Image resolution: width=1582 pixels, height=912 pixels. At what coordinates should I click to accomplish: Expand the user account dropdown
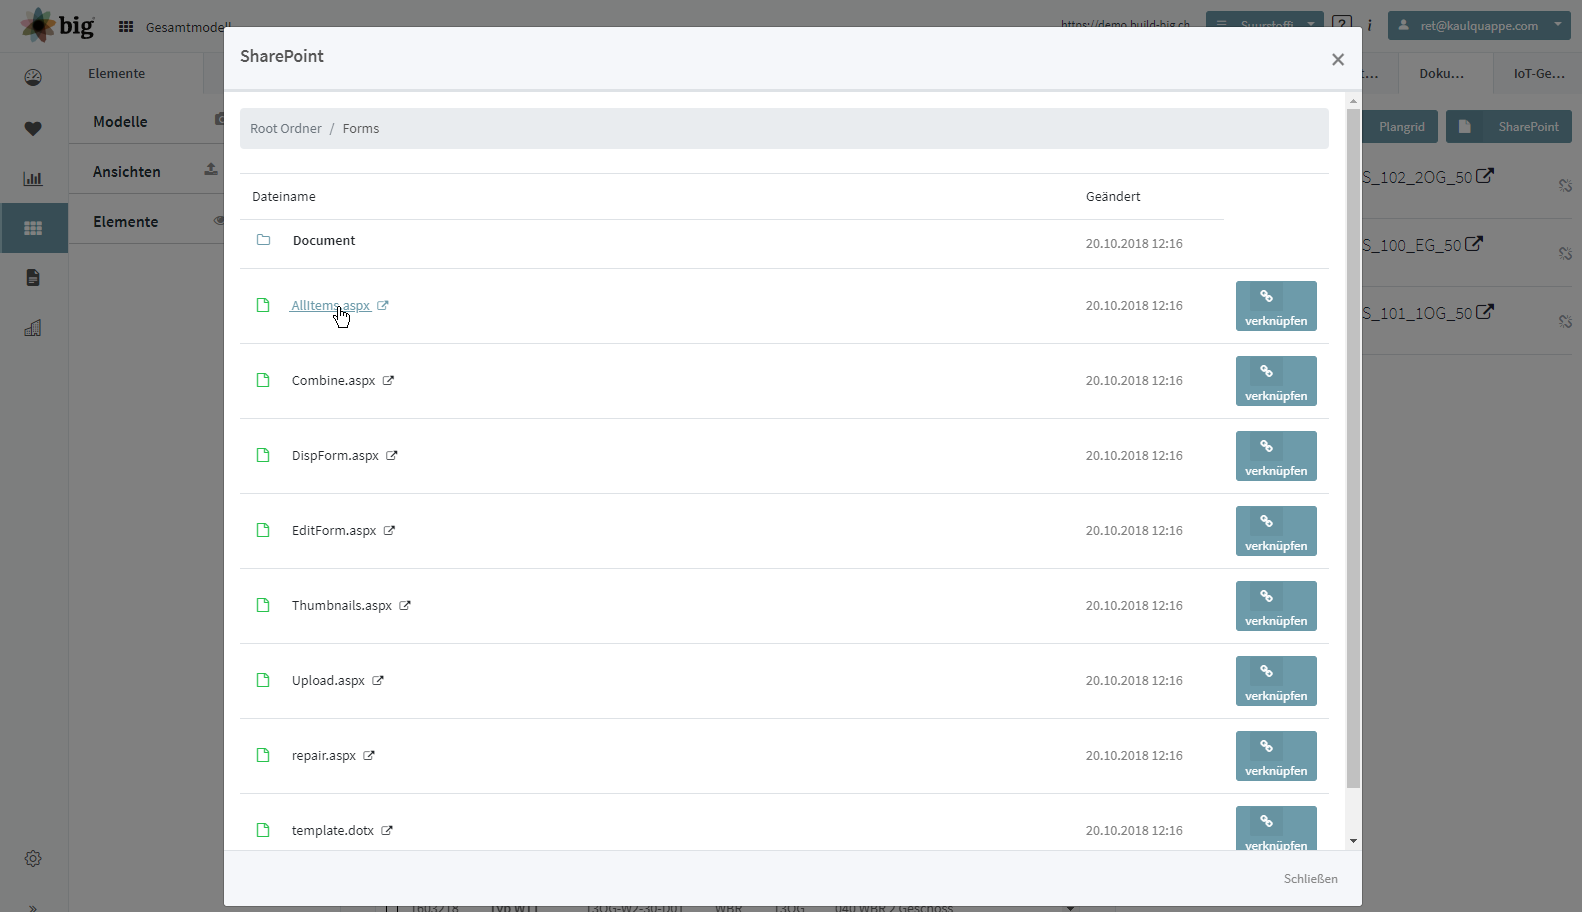[x=1479, y=26]
